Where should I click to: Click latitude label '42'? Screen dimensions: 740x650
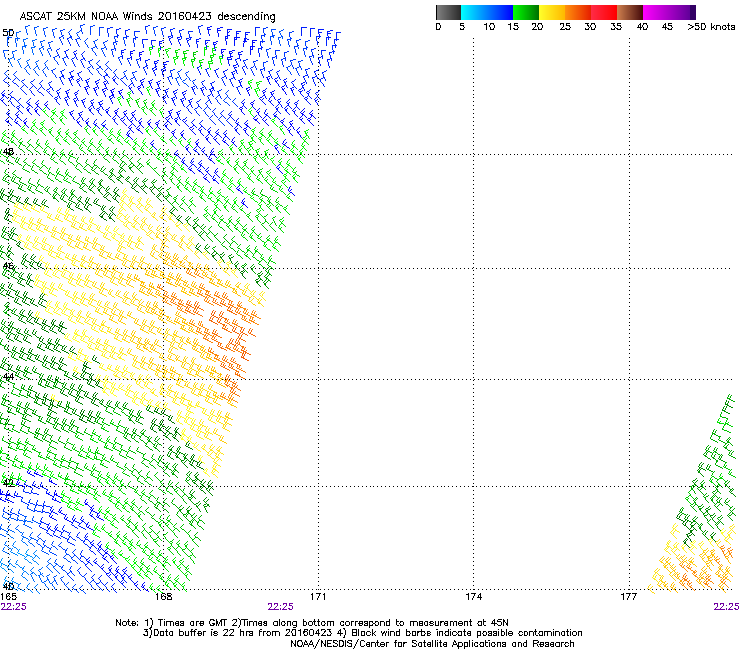click(x=8, y=483)
